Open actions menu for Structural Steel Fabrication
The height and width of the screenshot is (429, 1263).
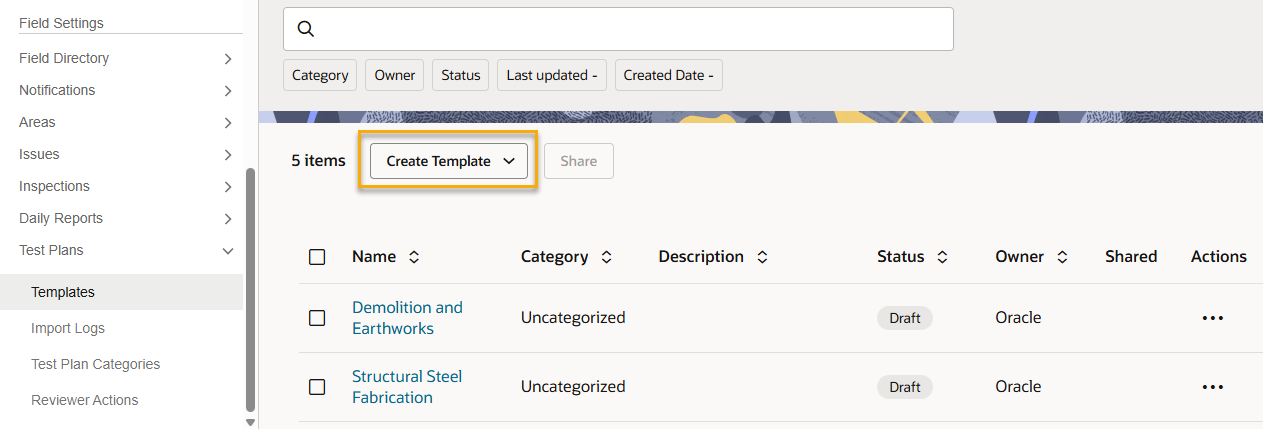point(1212,387)
